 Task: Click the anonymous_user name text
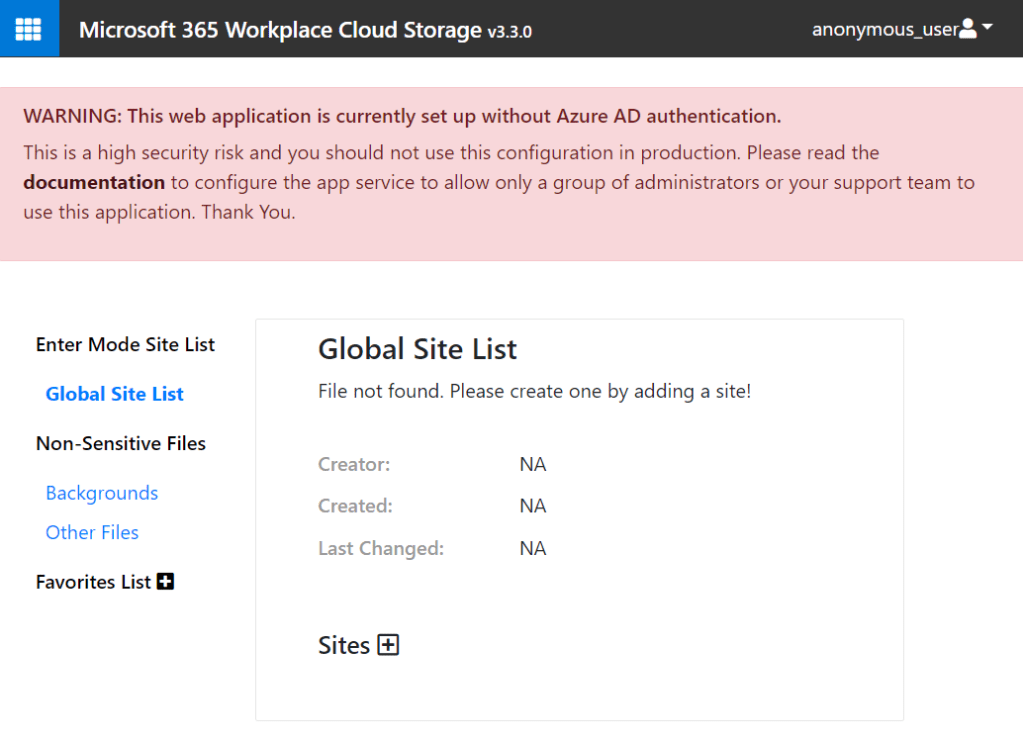885,29
